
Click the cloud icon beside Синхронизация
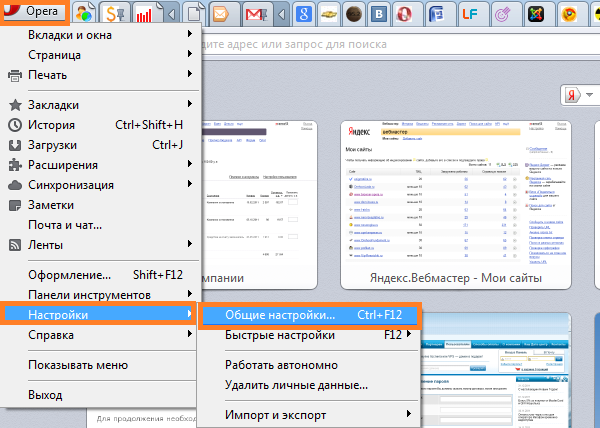[x=15, y=185]
